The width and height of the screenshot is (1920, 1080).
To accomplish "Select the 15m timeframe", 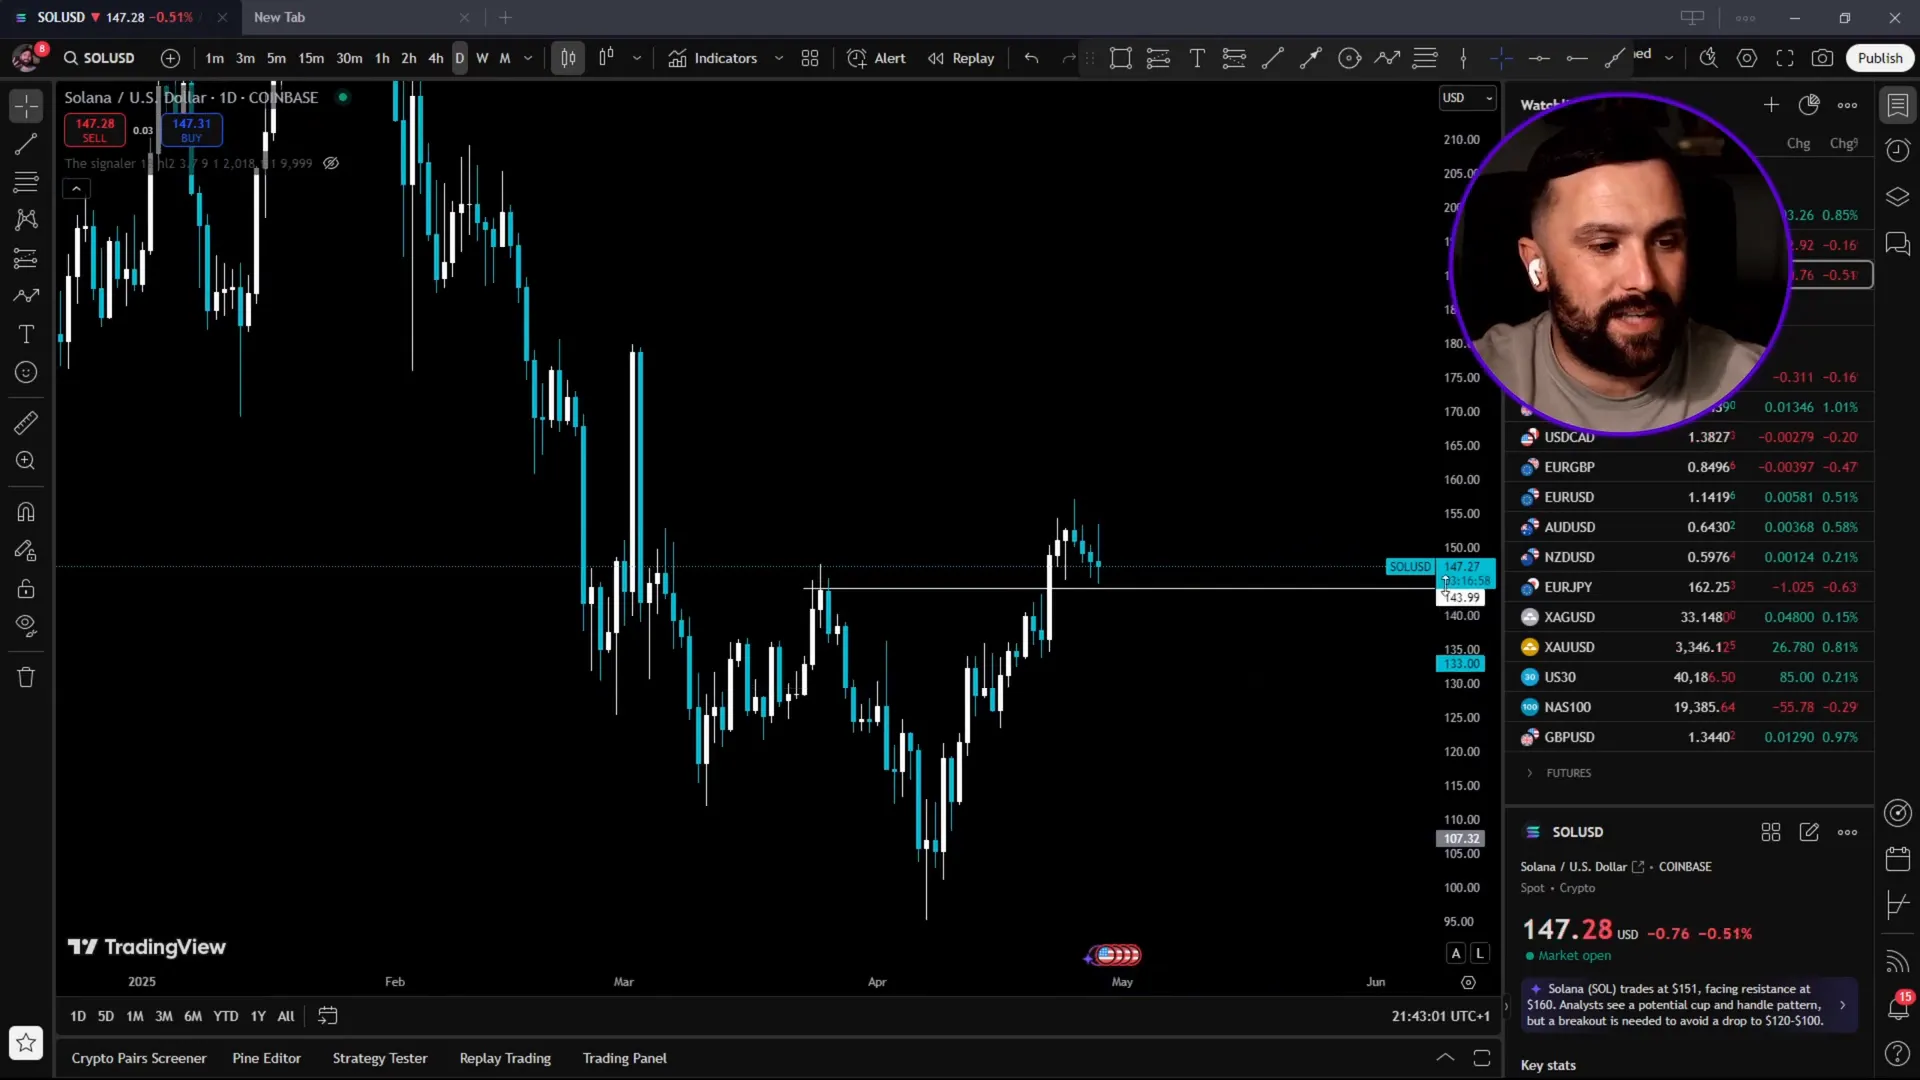I will pos(311,58).
